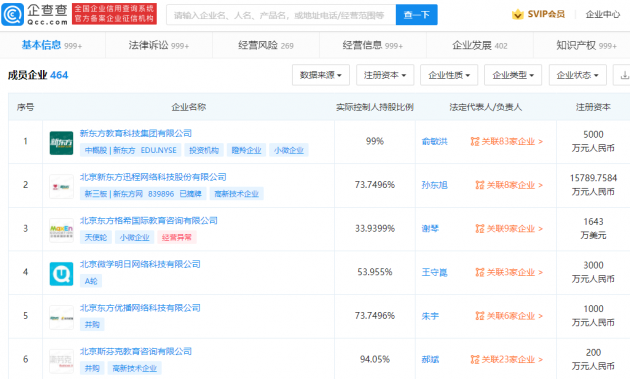The image size is (630, 379).
Task: Click the 小微企业 tag in row 3
Action: point(134,238)
